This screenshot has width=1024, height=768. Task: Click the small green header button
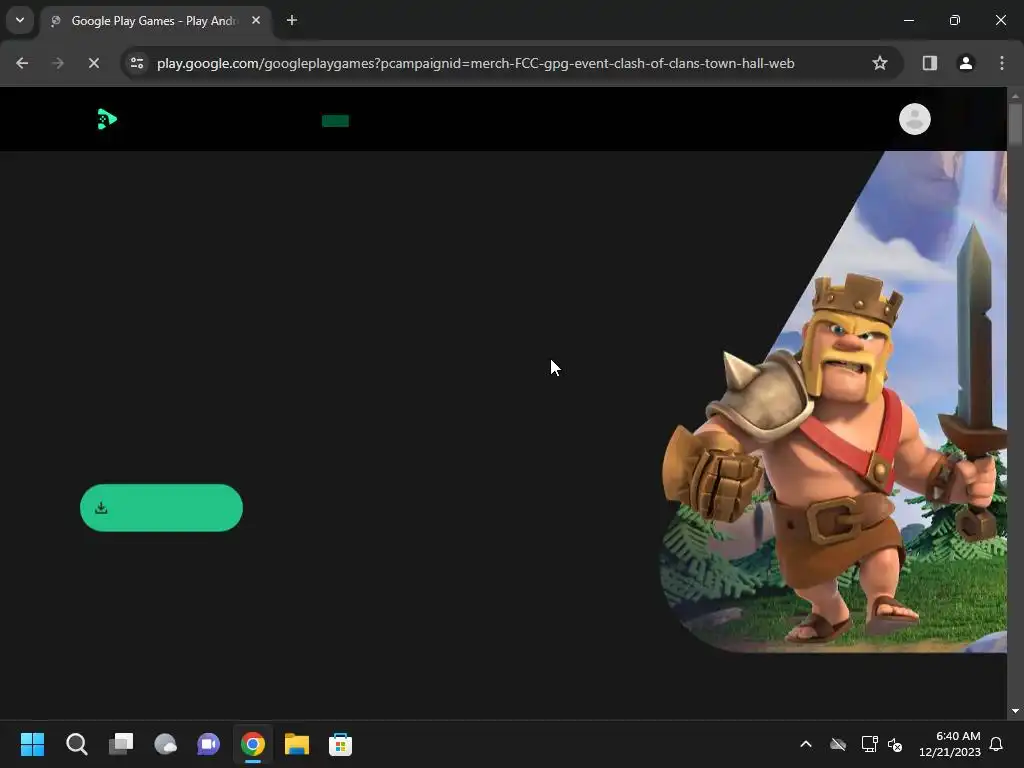point(335,121)
